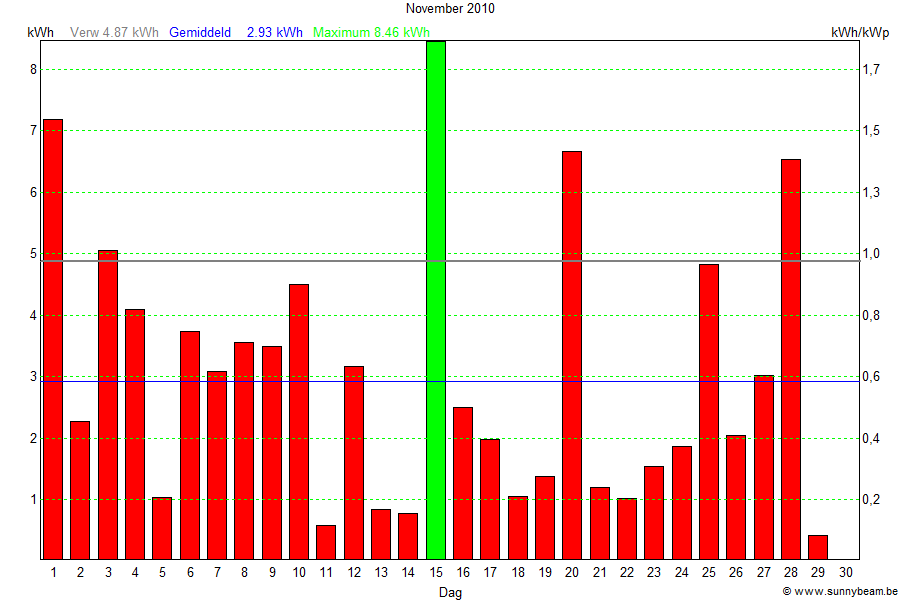Click the short red bar for day 29
Viewport: 900px width, 600px height.
818,547
